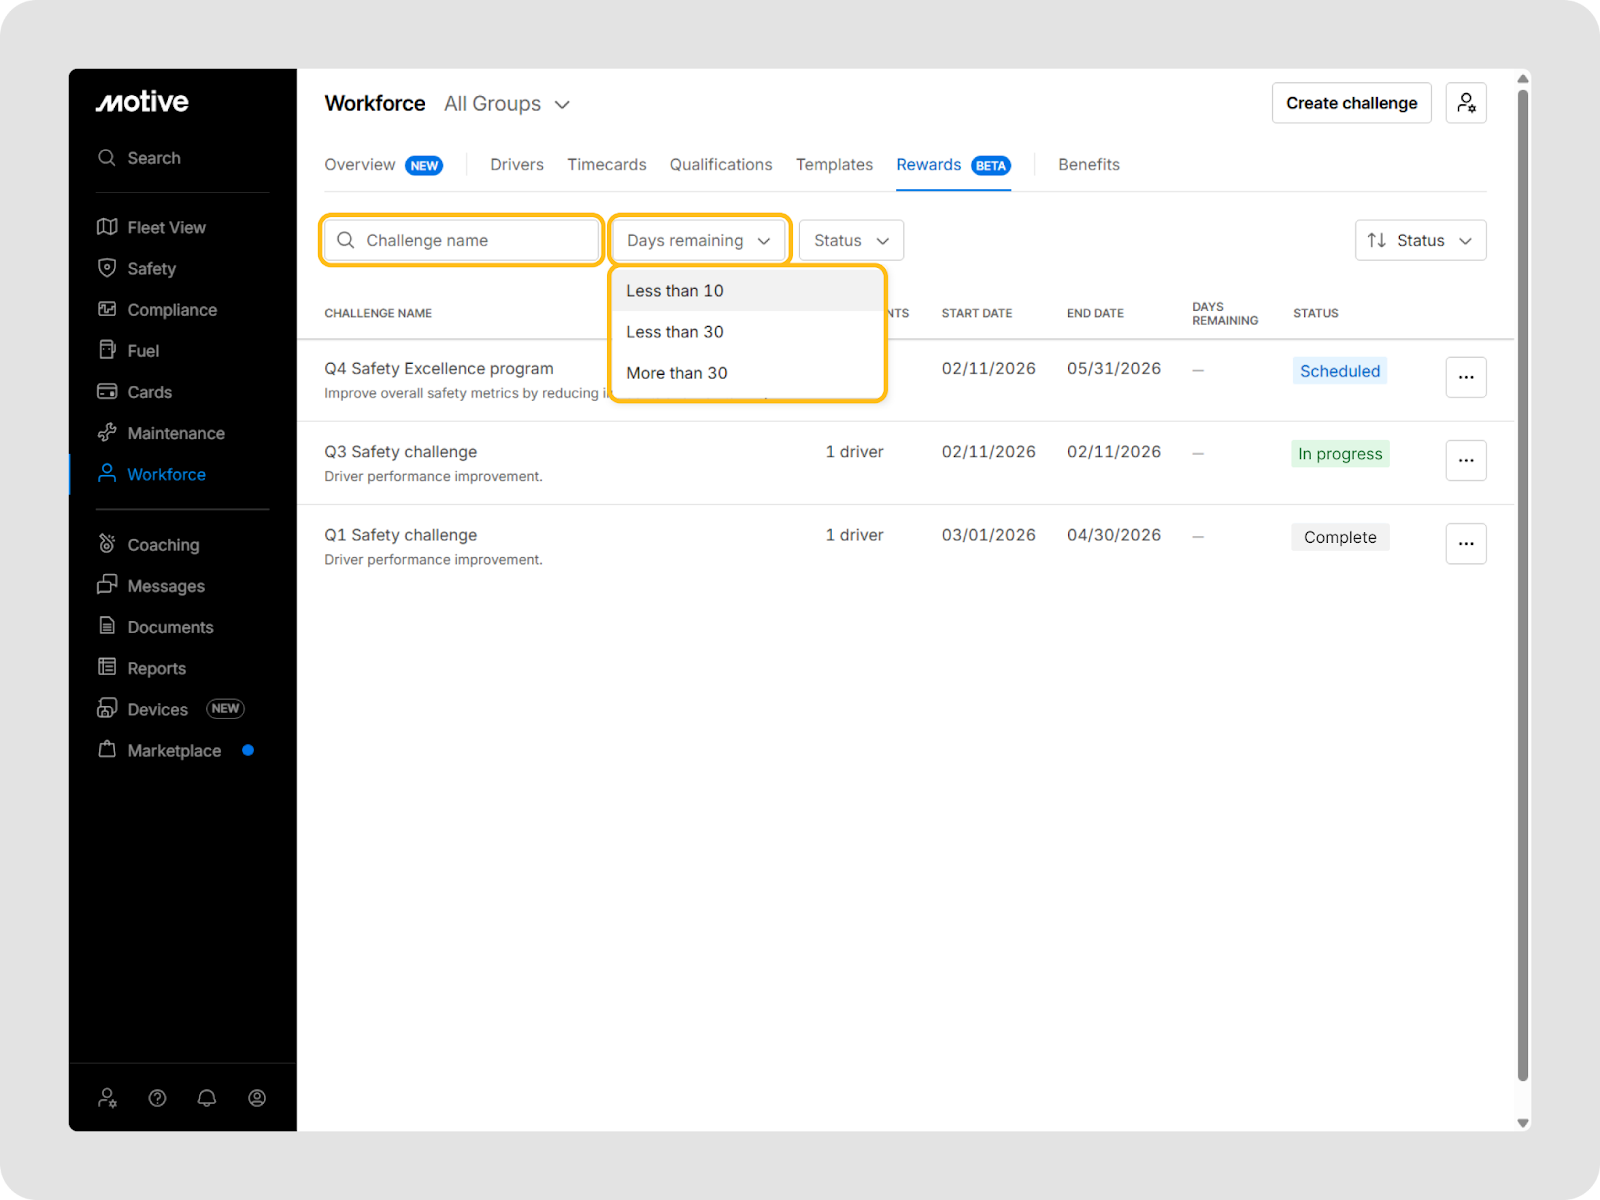Click the Coaching medal icon

point(107,544)
